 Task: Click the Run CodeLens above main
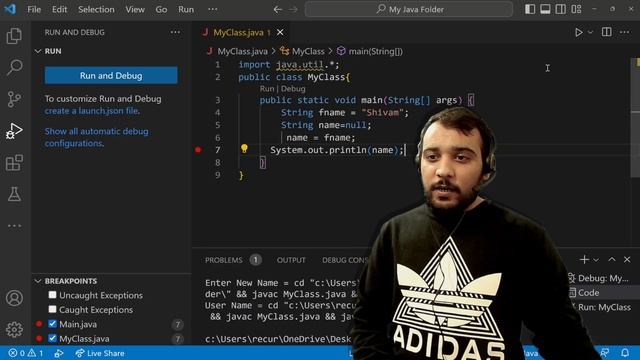pyautogui.click(x=267, y=89)
